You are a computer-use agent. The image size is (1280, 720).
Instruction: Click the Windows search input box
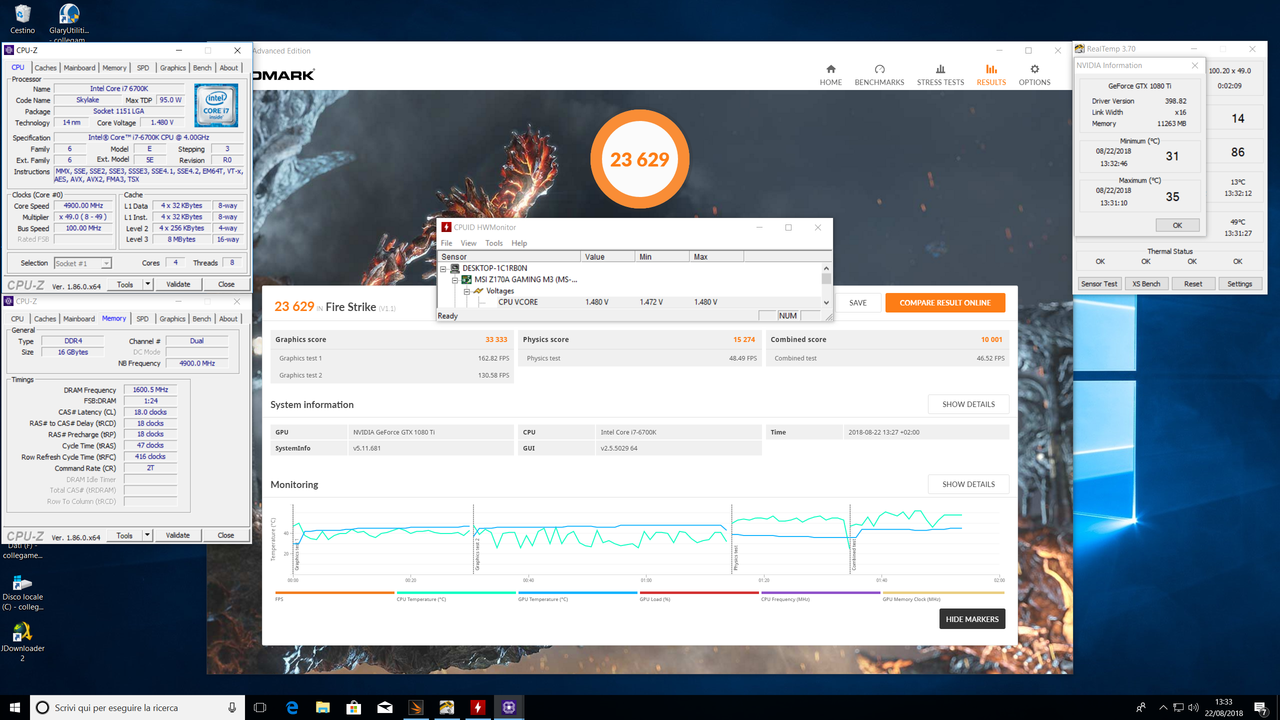tap(135, 707)
